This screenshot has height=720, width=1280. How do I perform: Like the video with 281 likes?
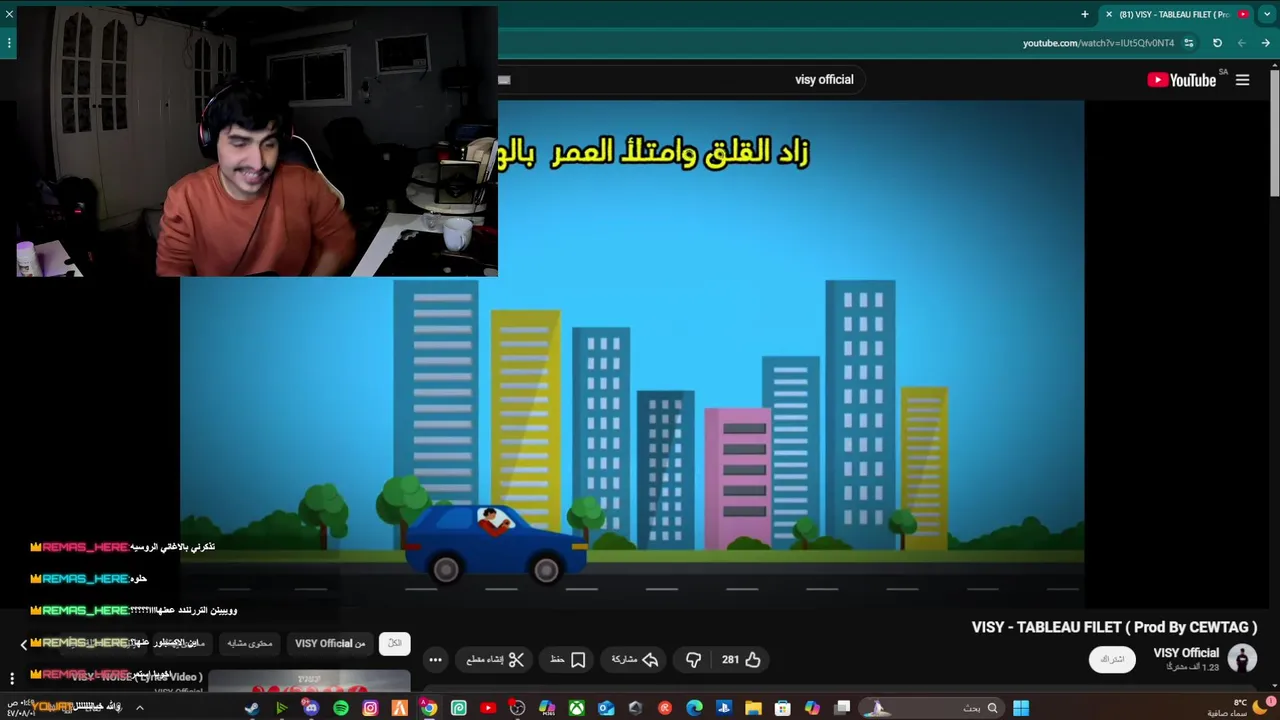[x=741, y=660]
